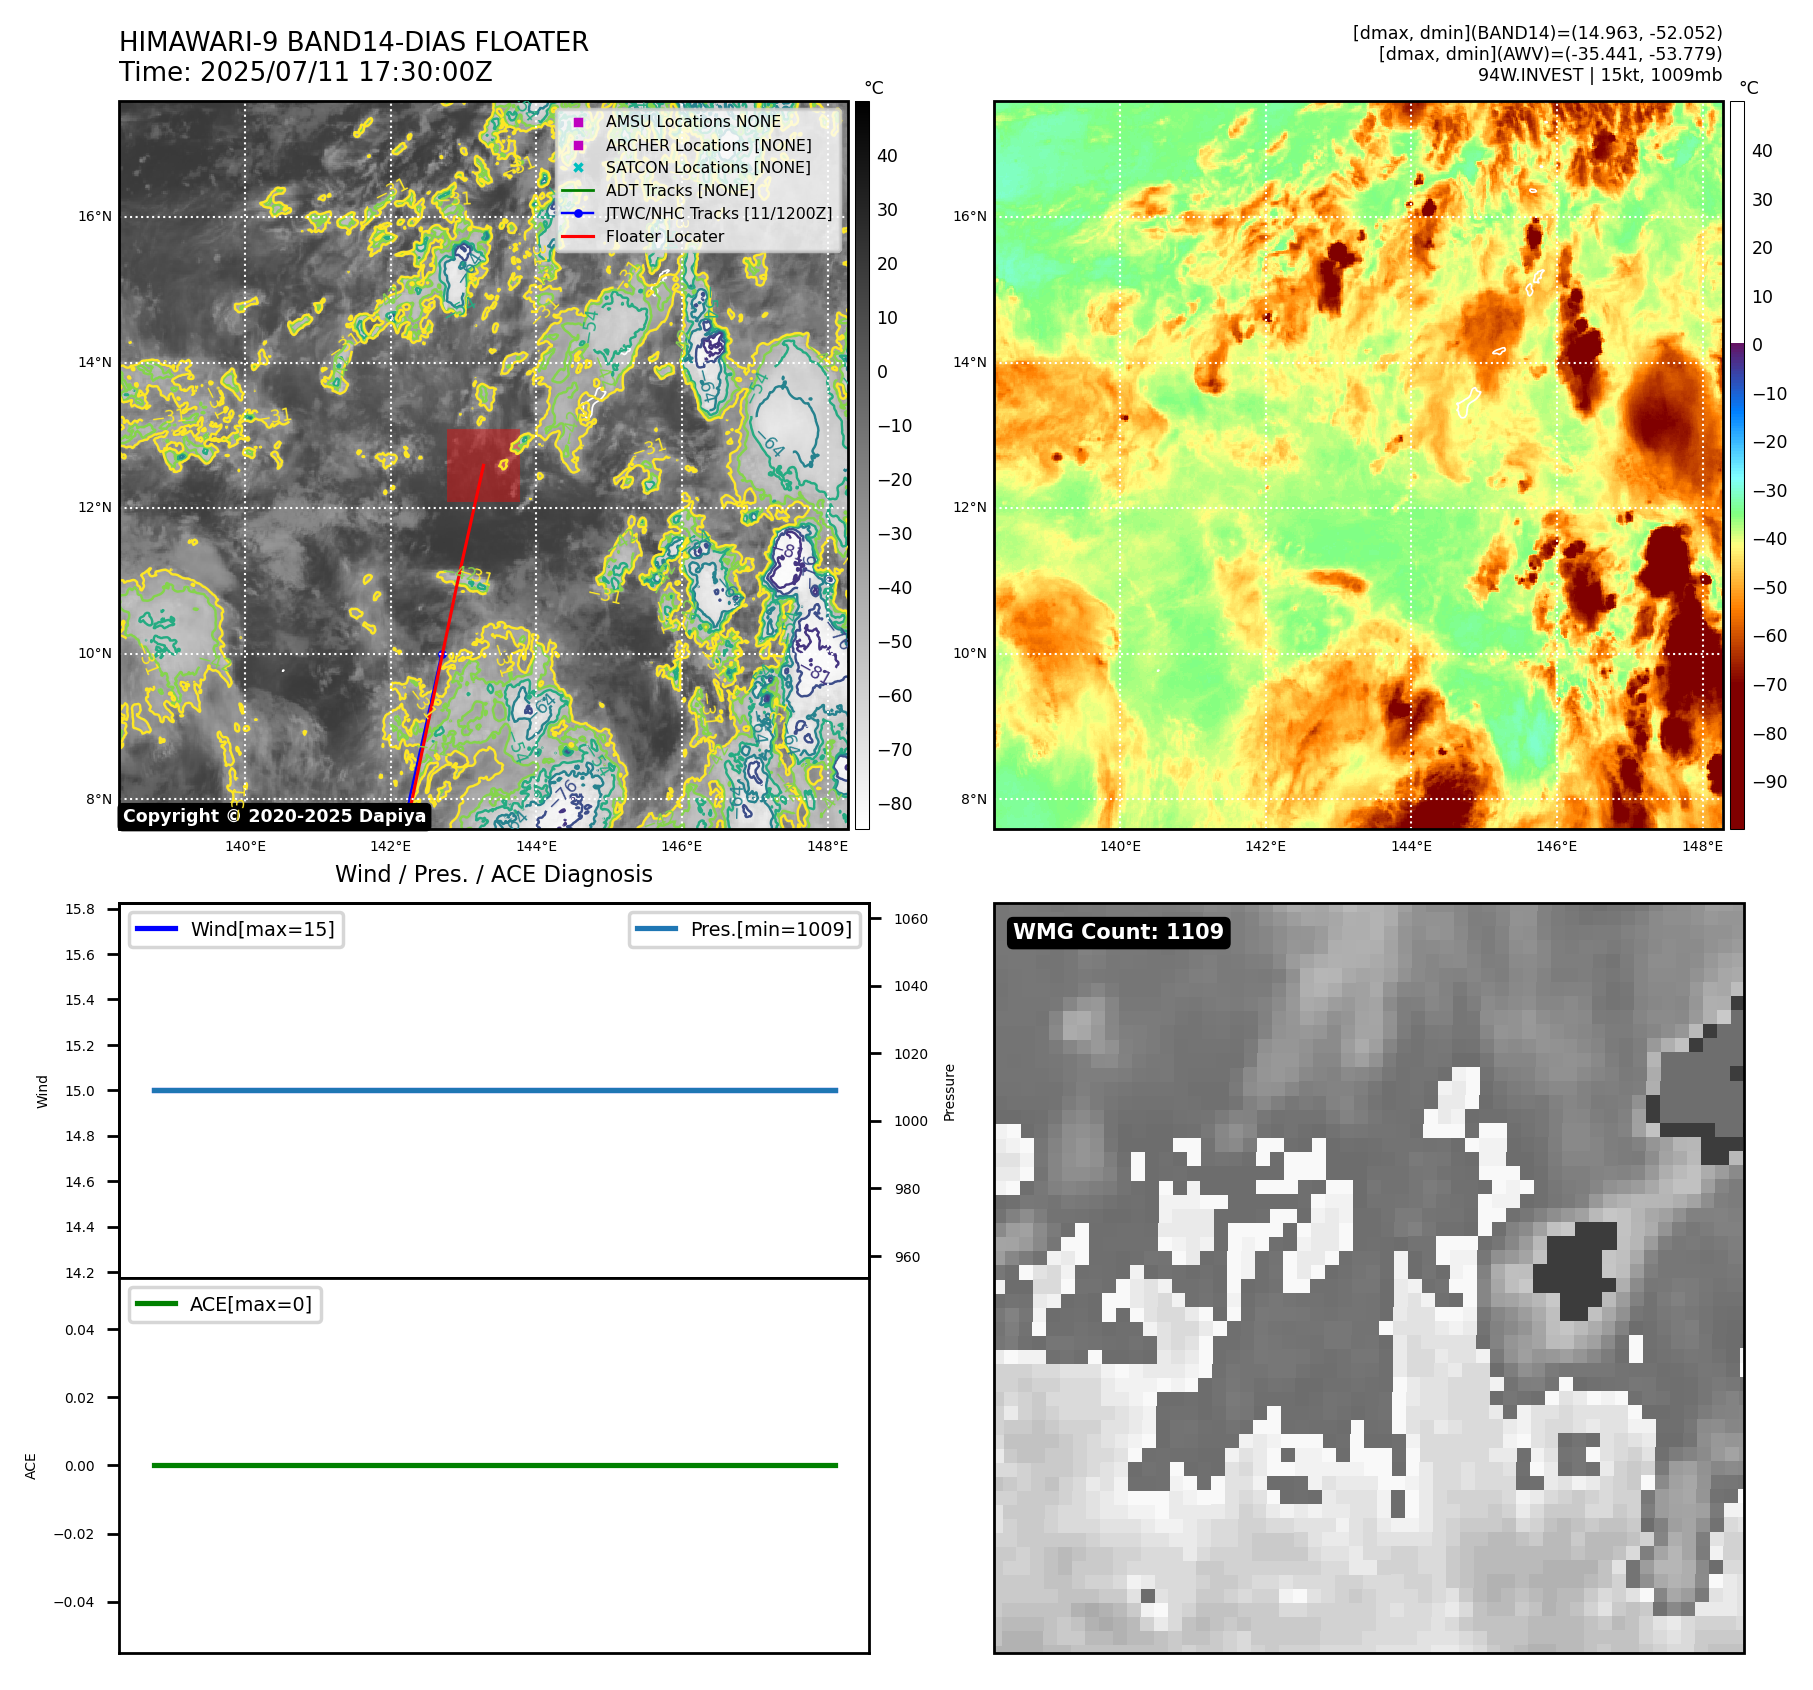Click the 0.00 tick on the ACE axis
This screenshot has height=1690, width=1813.
pyautogui.click(x=80, y=1466)
